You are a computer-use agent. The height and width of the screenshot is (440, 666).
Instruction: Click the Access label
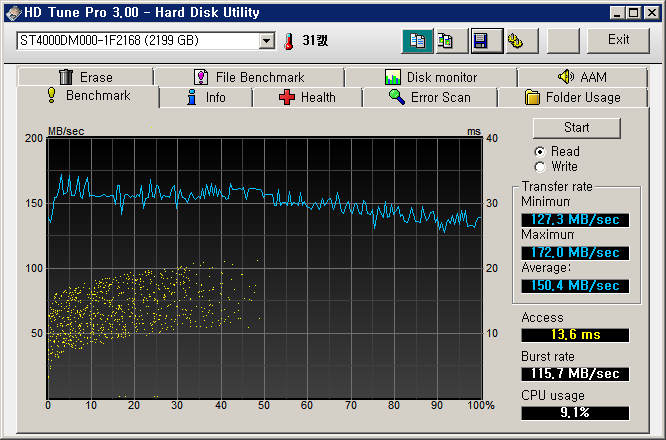tap(542, 318)
